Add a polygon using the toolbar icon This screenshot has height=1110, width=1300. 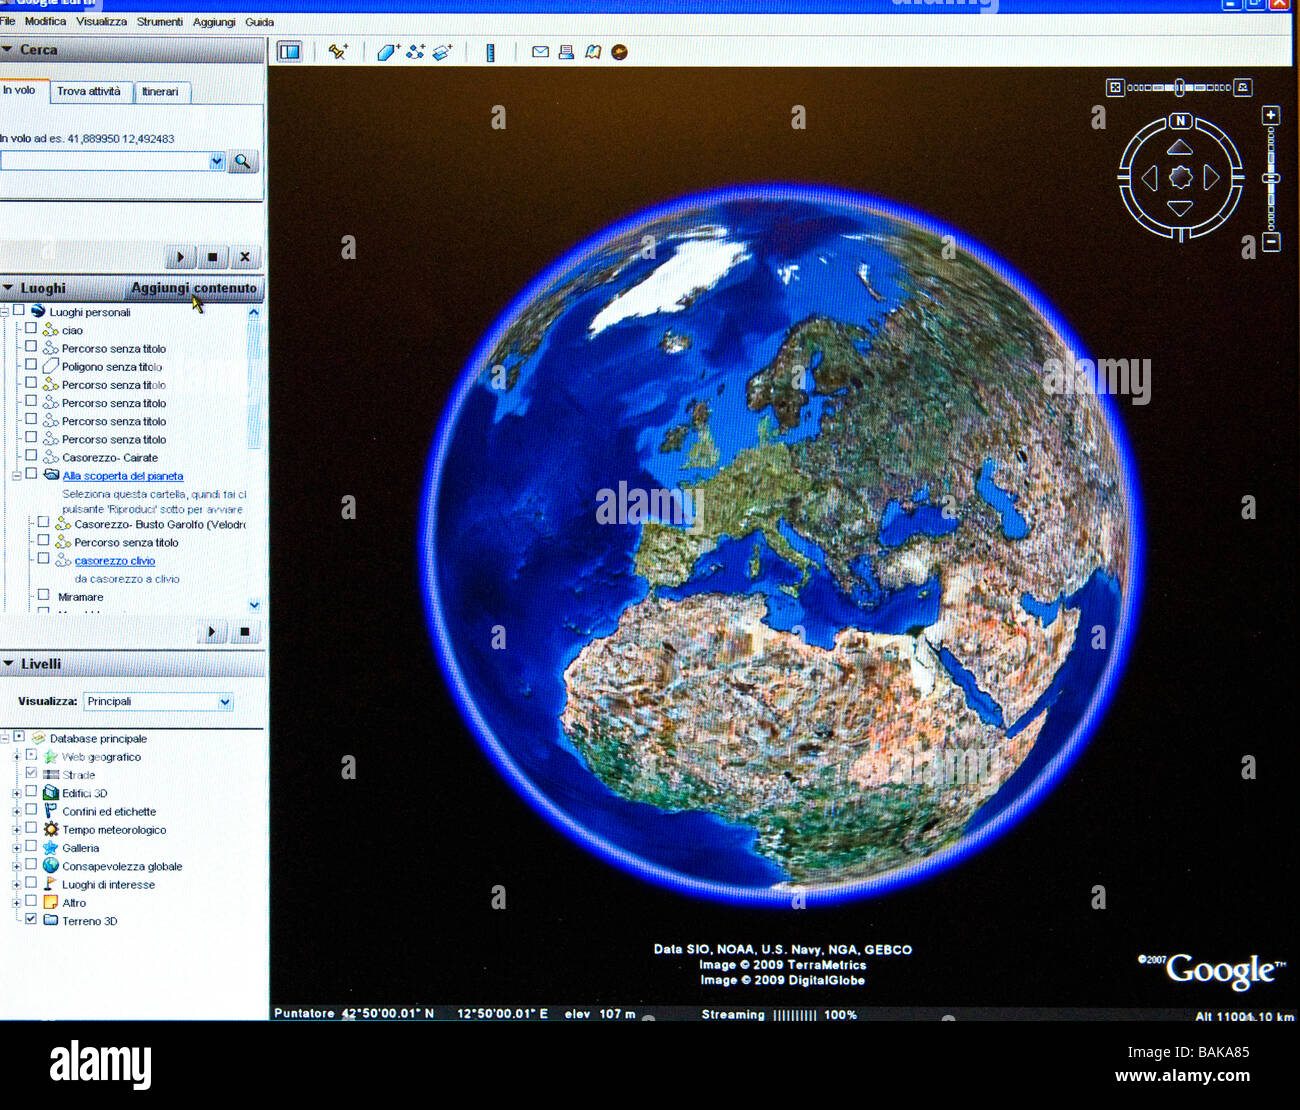(x=388, y=52)
